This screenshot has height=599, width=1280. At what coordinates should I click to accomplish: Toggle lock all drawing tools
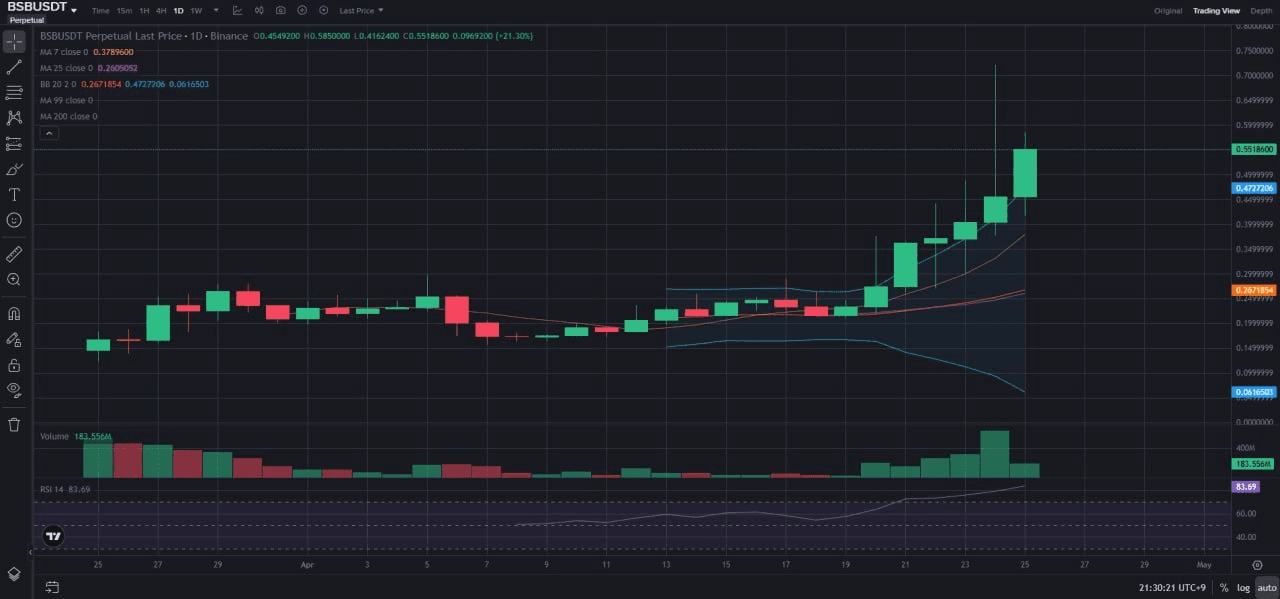pyautogui.click(x=14, y=365)
